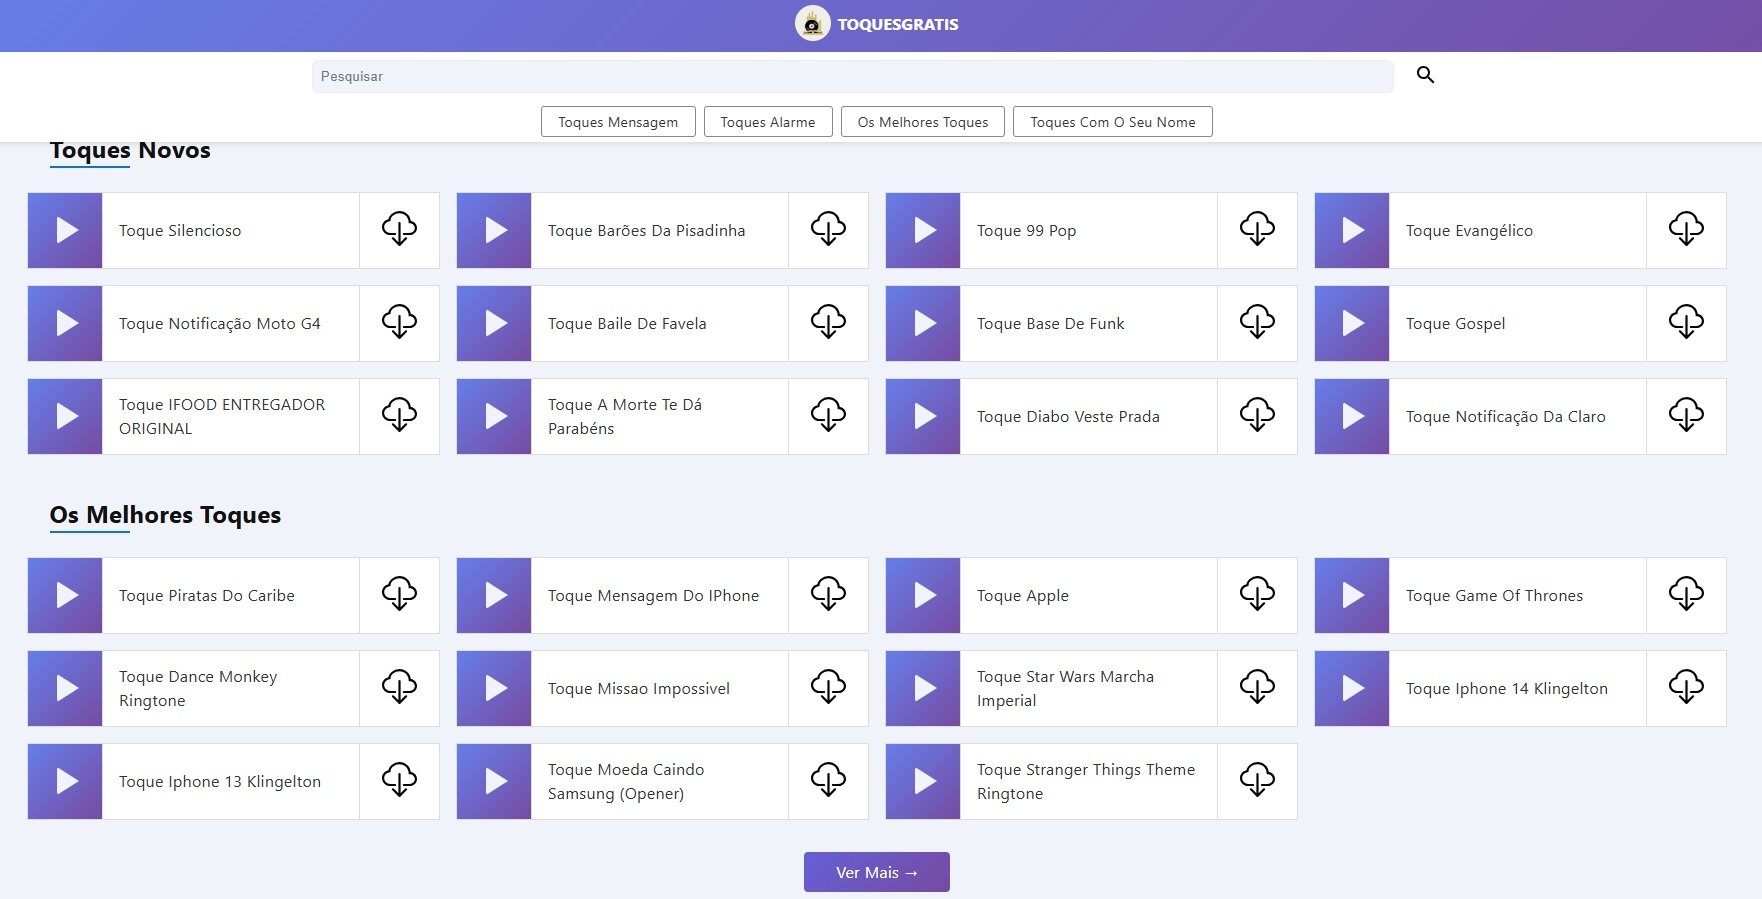The width and height of the screenshot is (1762, 899).
Task: Download Toque Baile De Favela
Action: coord(828,322)
